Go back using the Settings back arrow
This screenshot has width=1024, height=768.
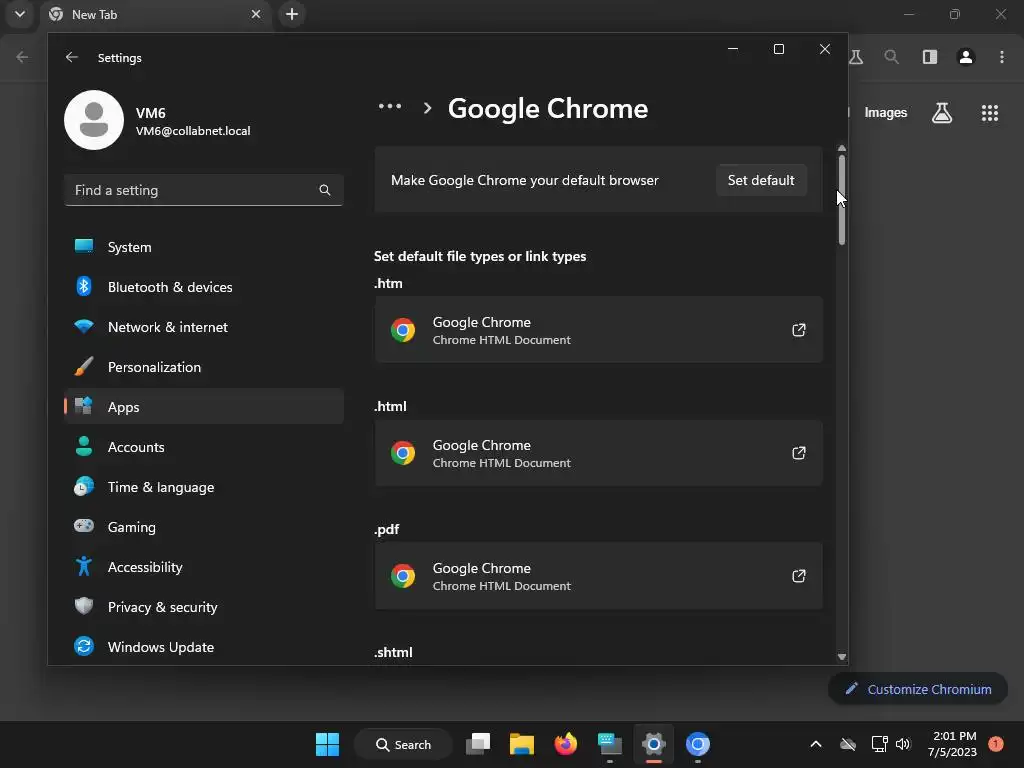click(72, 57)
